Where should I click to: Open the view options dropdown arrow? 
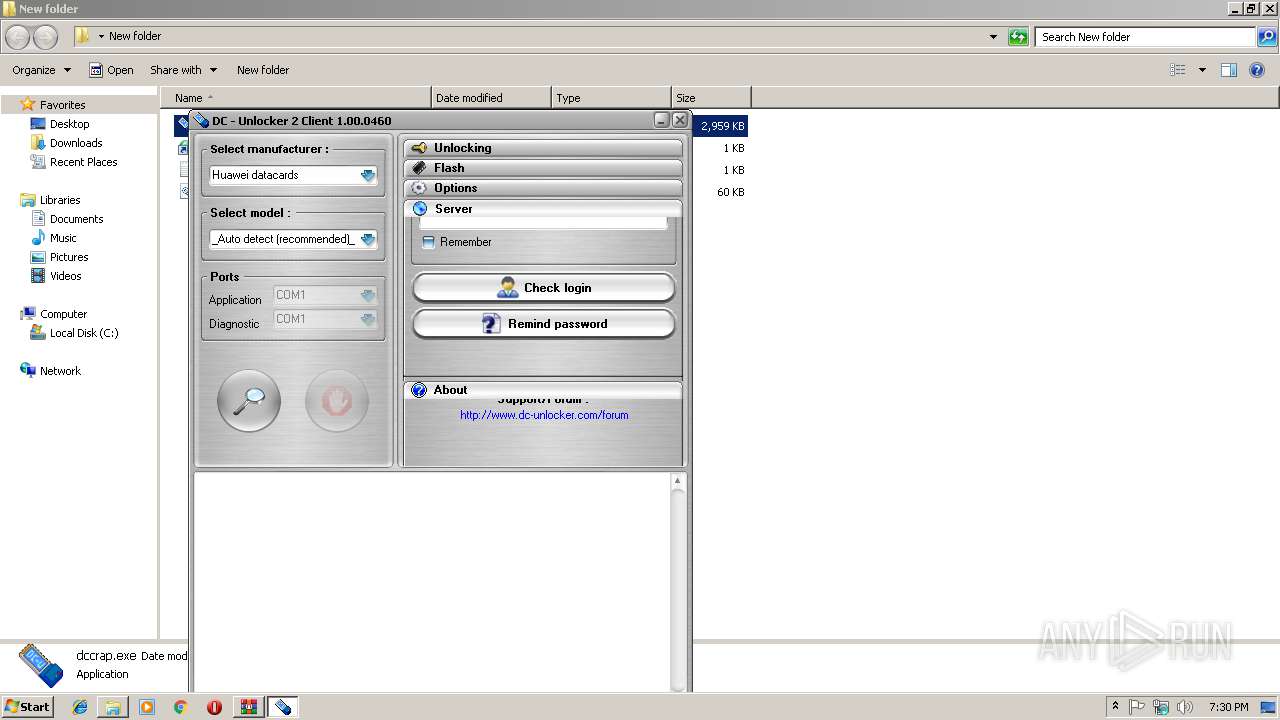(x=1202, y=70)
